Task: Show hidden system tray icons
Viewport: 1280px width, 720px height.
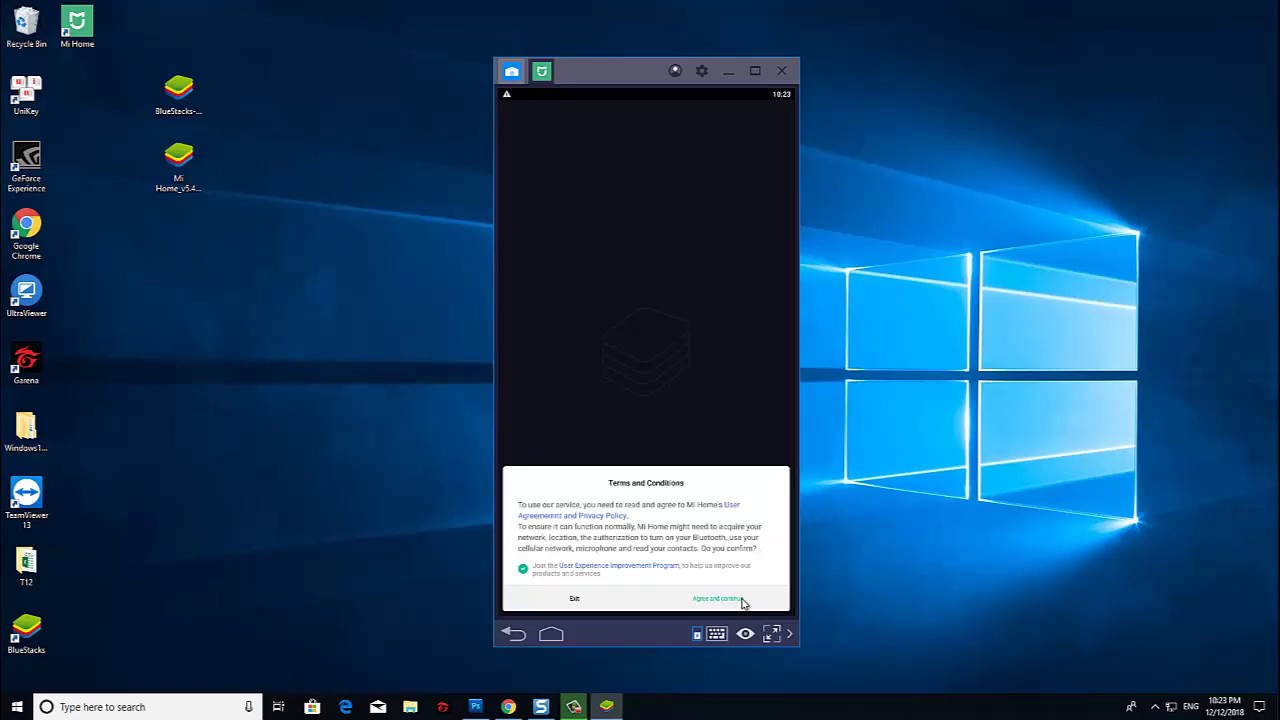Action: pyautogui.click(x=1155, y=707)
